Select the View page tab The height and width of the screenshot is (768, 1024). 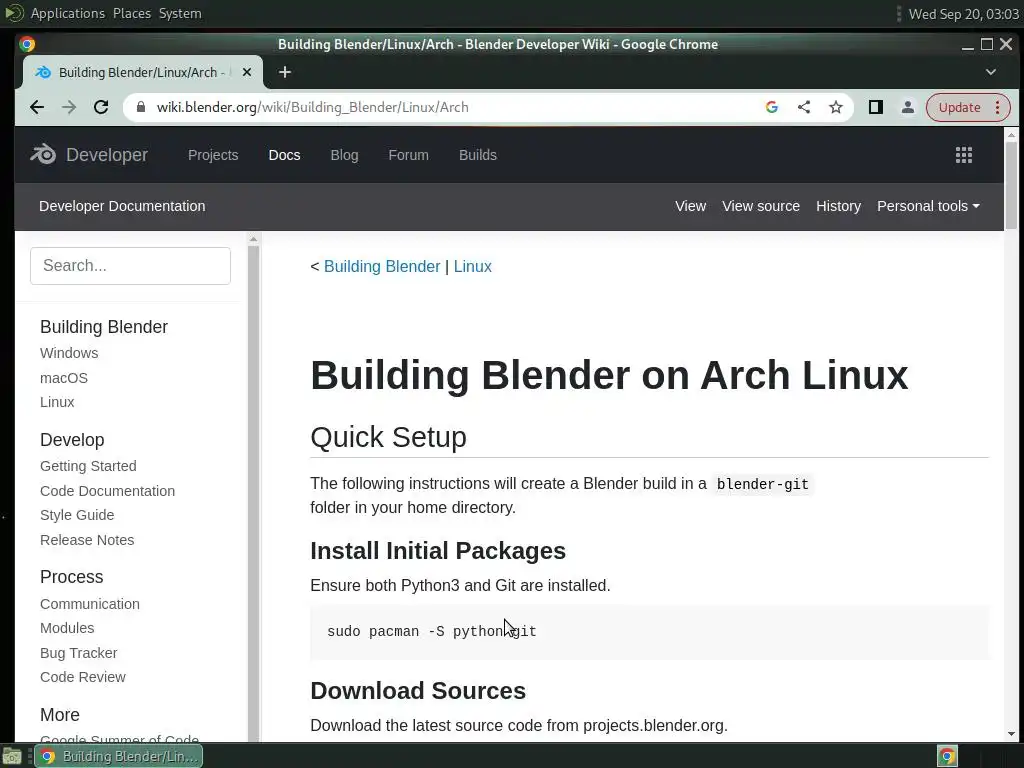(690, 206)
